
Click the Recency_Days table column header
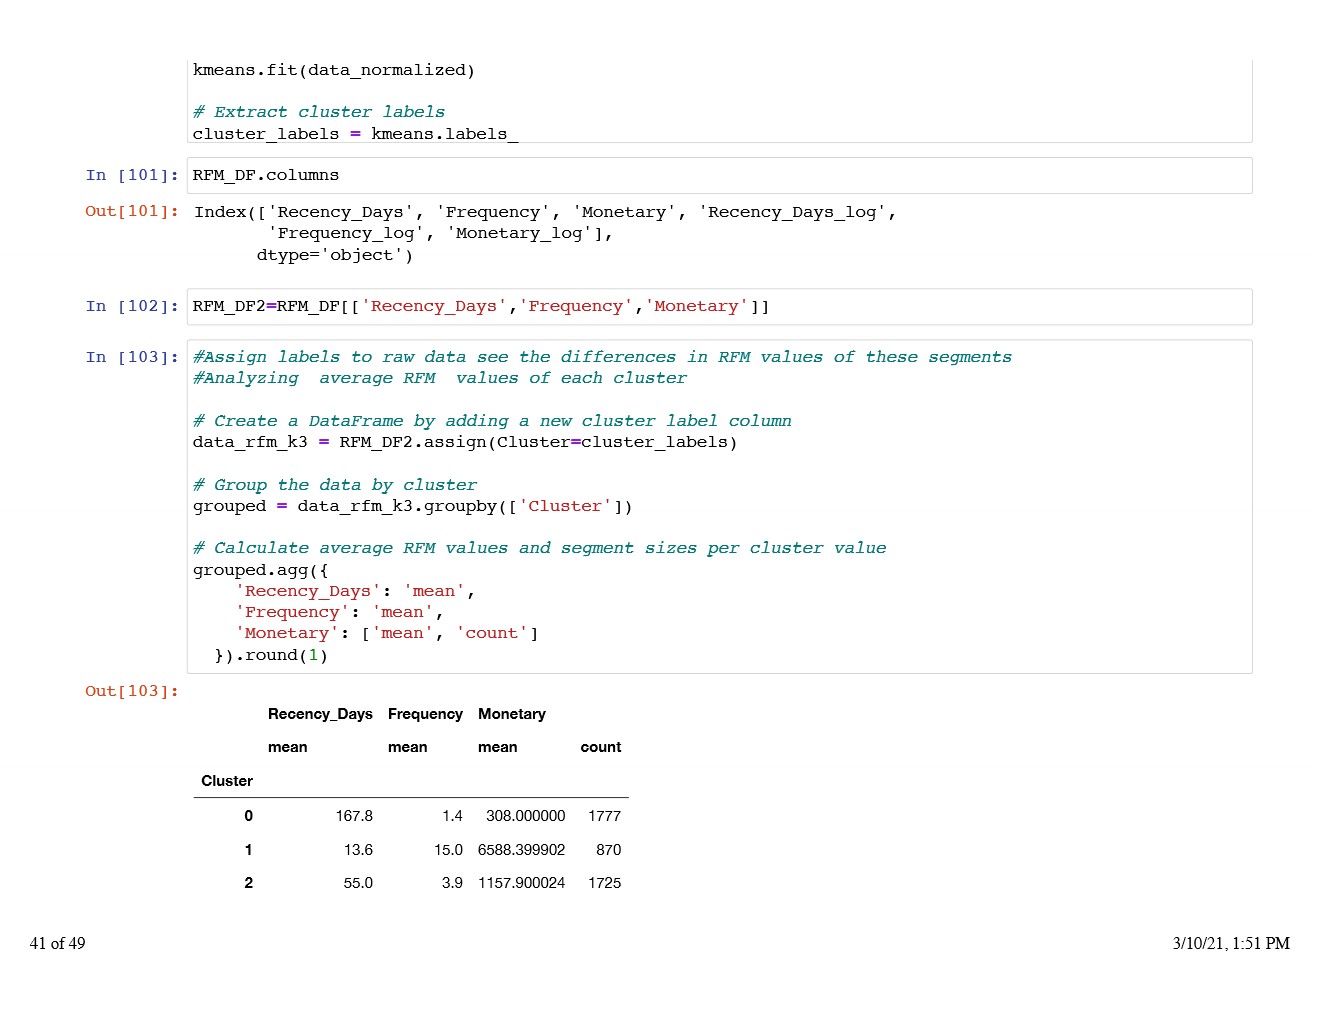click(x=320, y=714)
